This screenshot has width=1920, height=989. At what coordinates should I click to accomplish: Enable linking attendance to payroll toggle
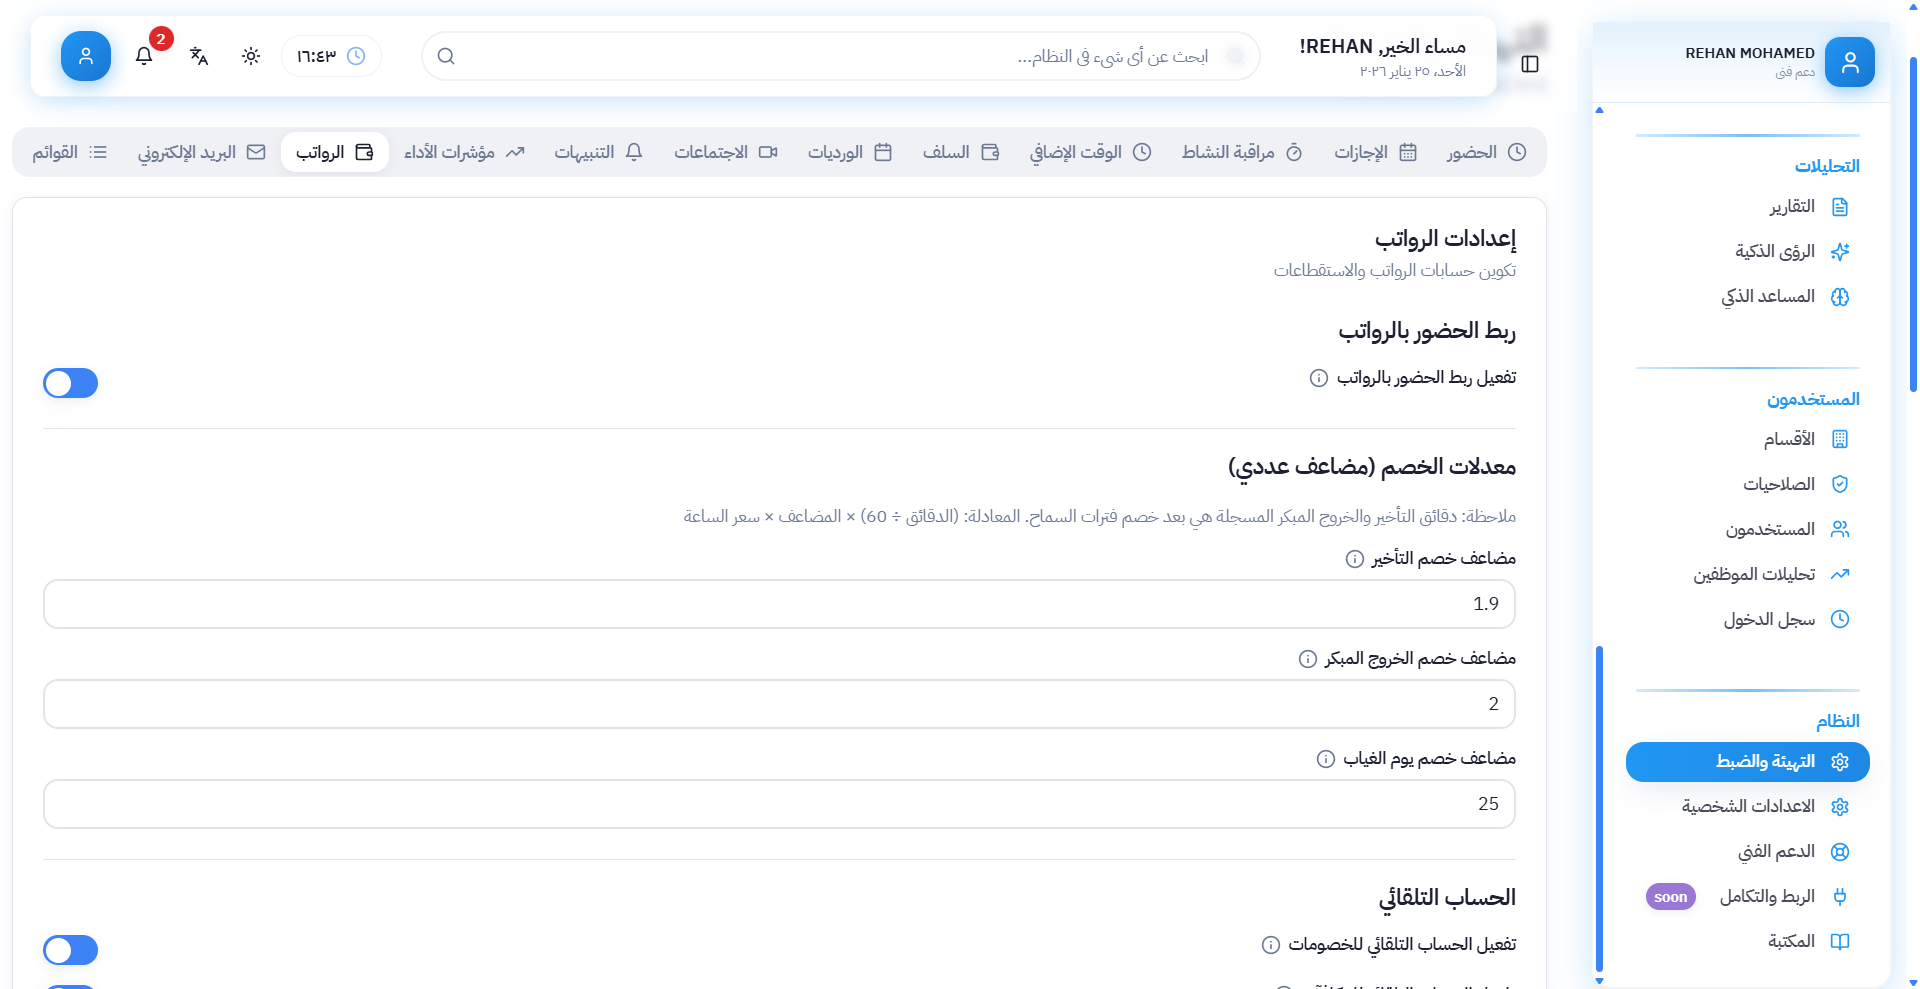pyautogui.click(x=71, y=383)
